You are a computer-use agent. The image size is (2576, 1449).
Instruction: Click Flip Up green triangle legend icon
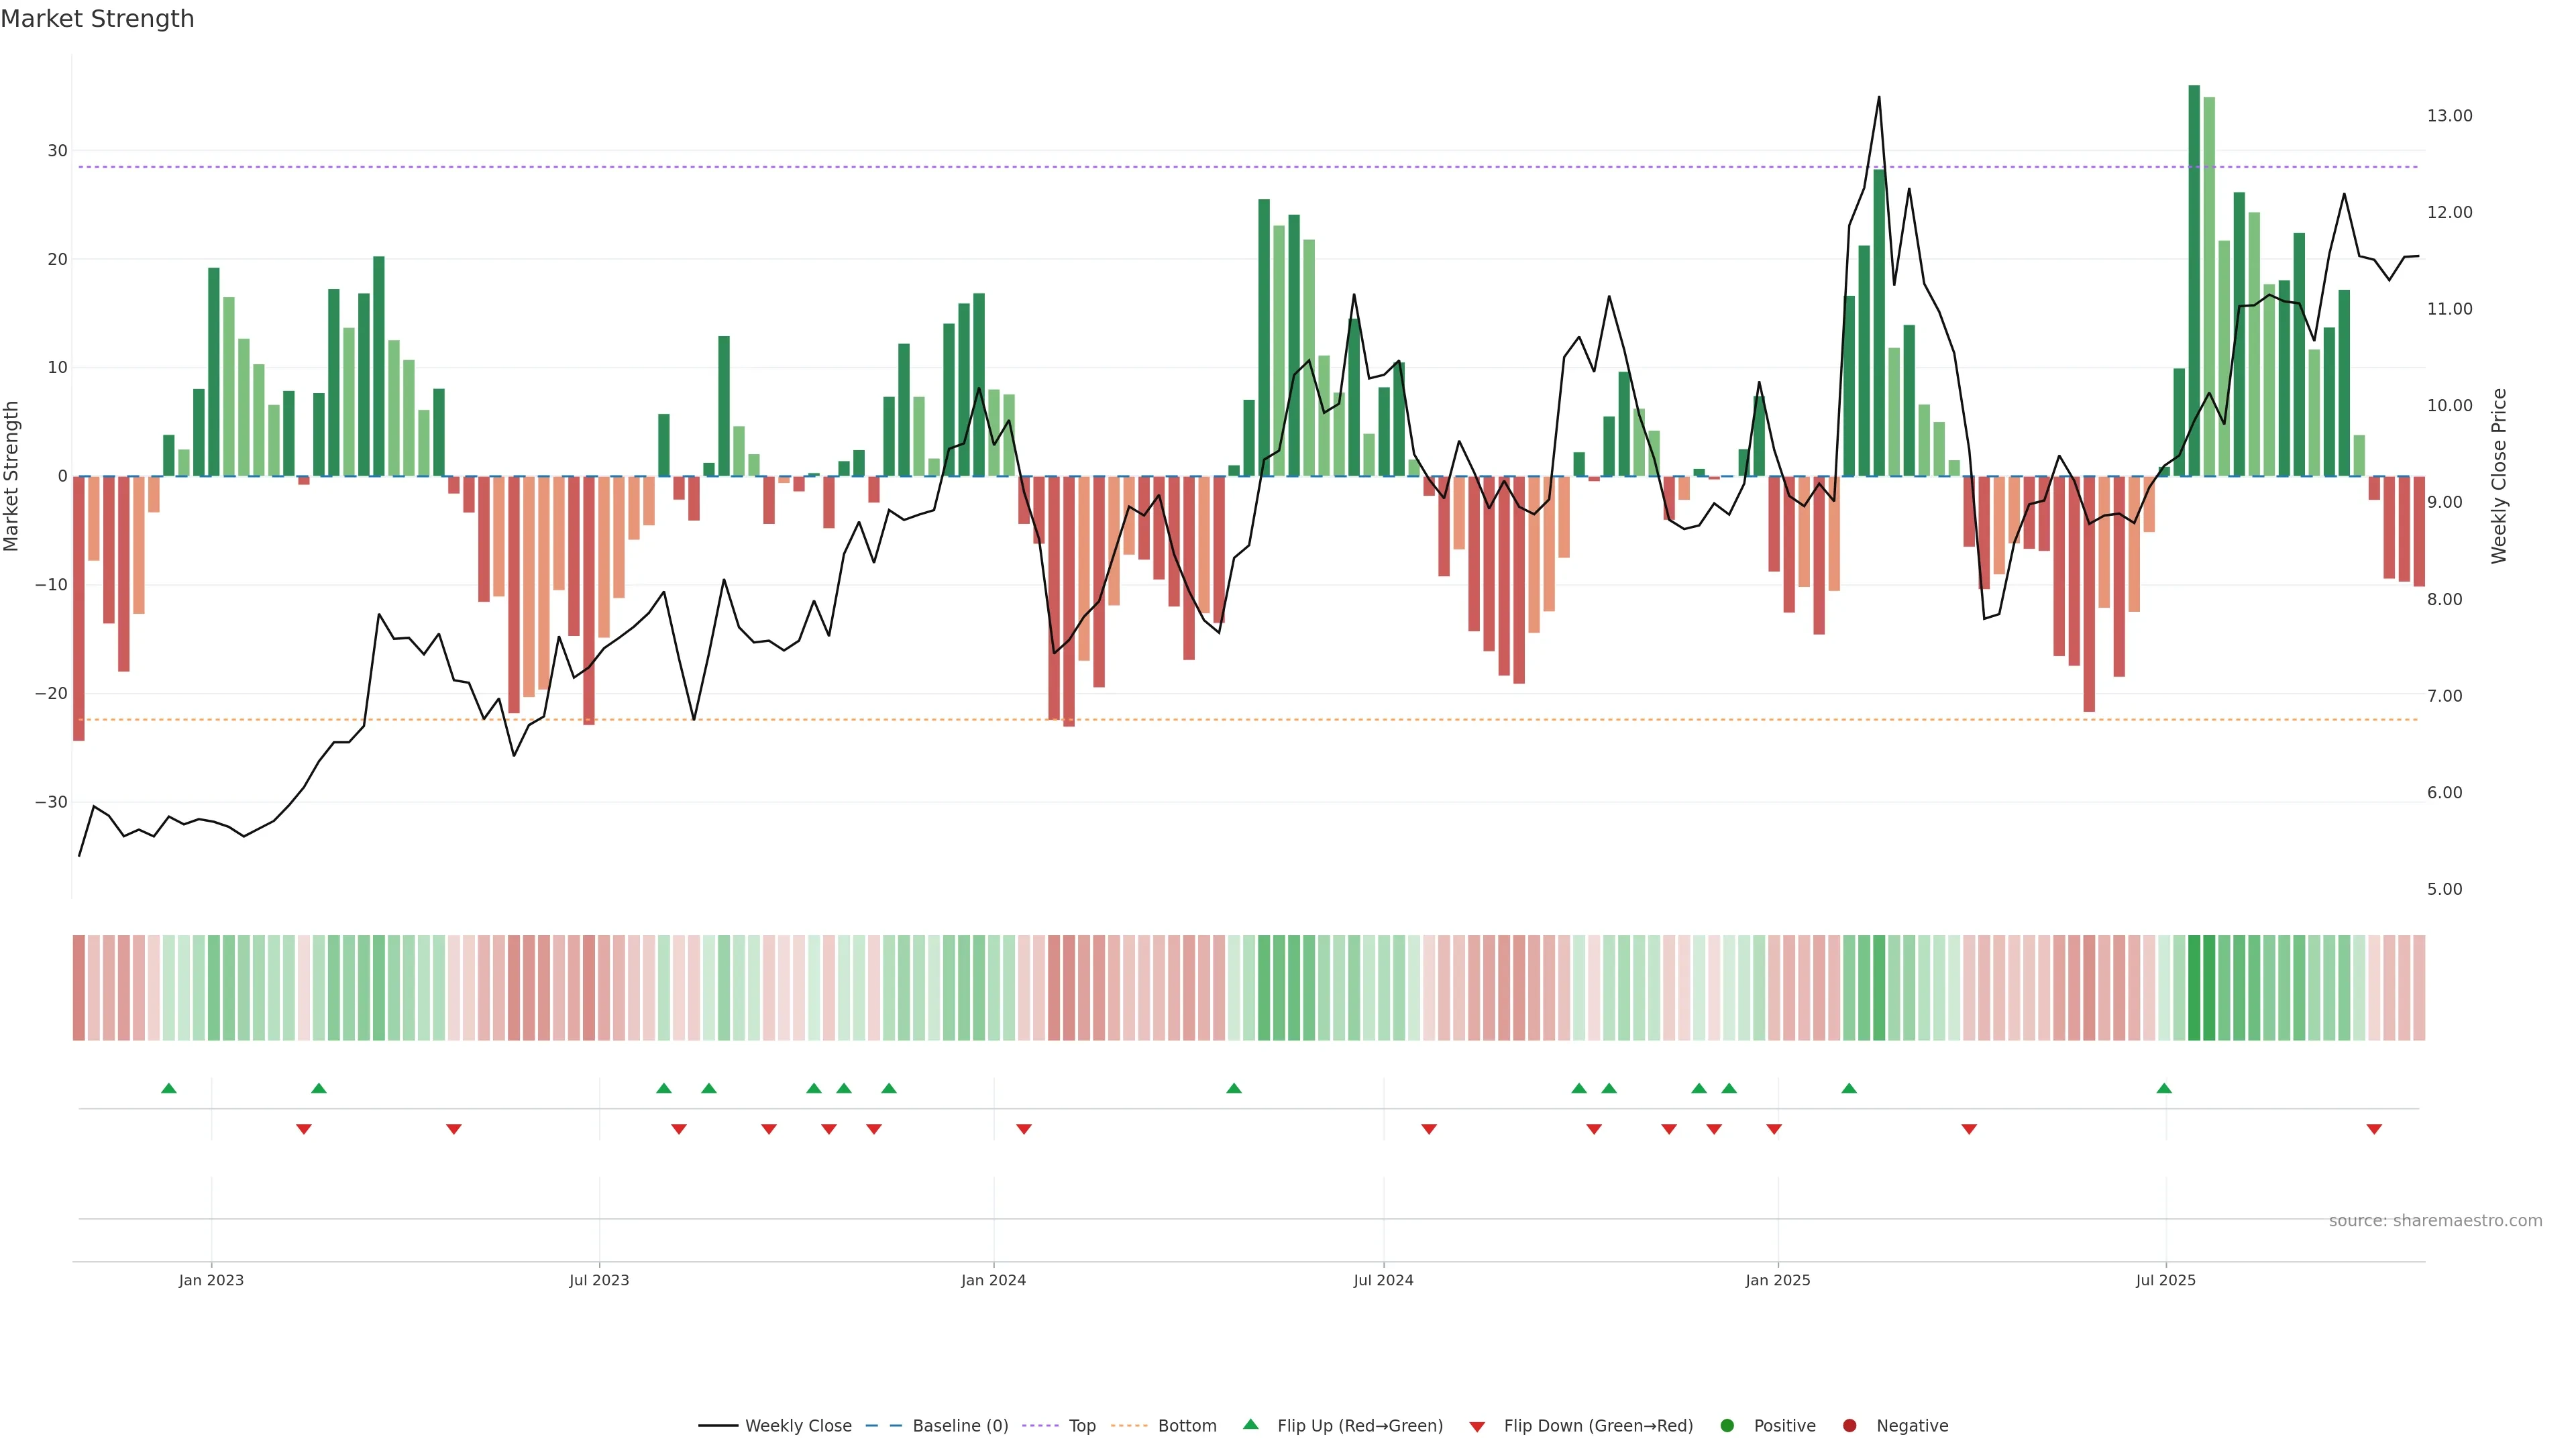[1250, 1424]
